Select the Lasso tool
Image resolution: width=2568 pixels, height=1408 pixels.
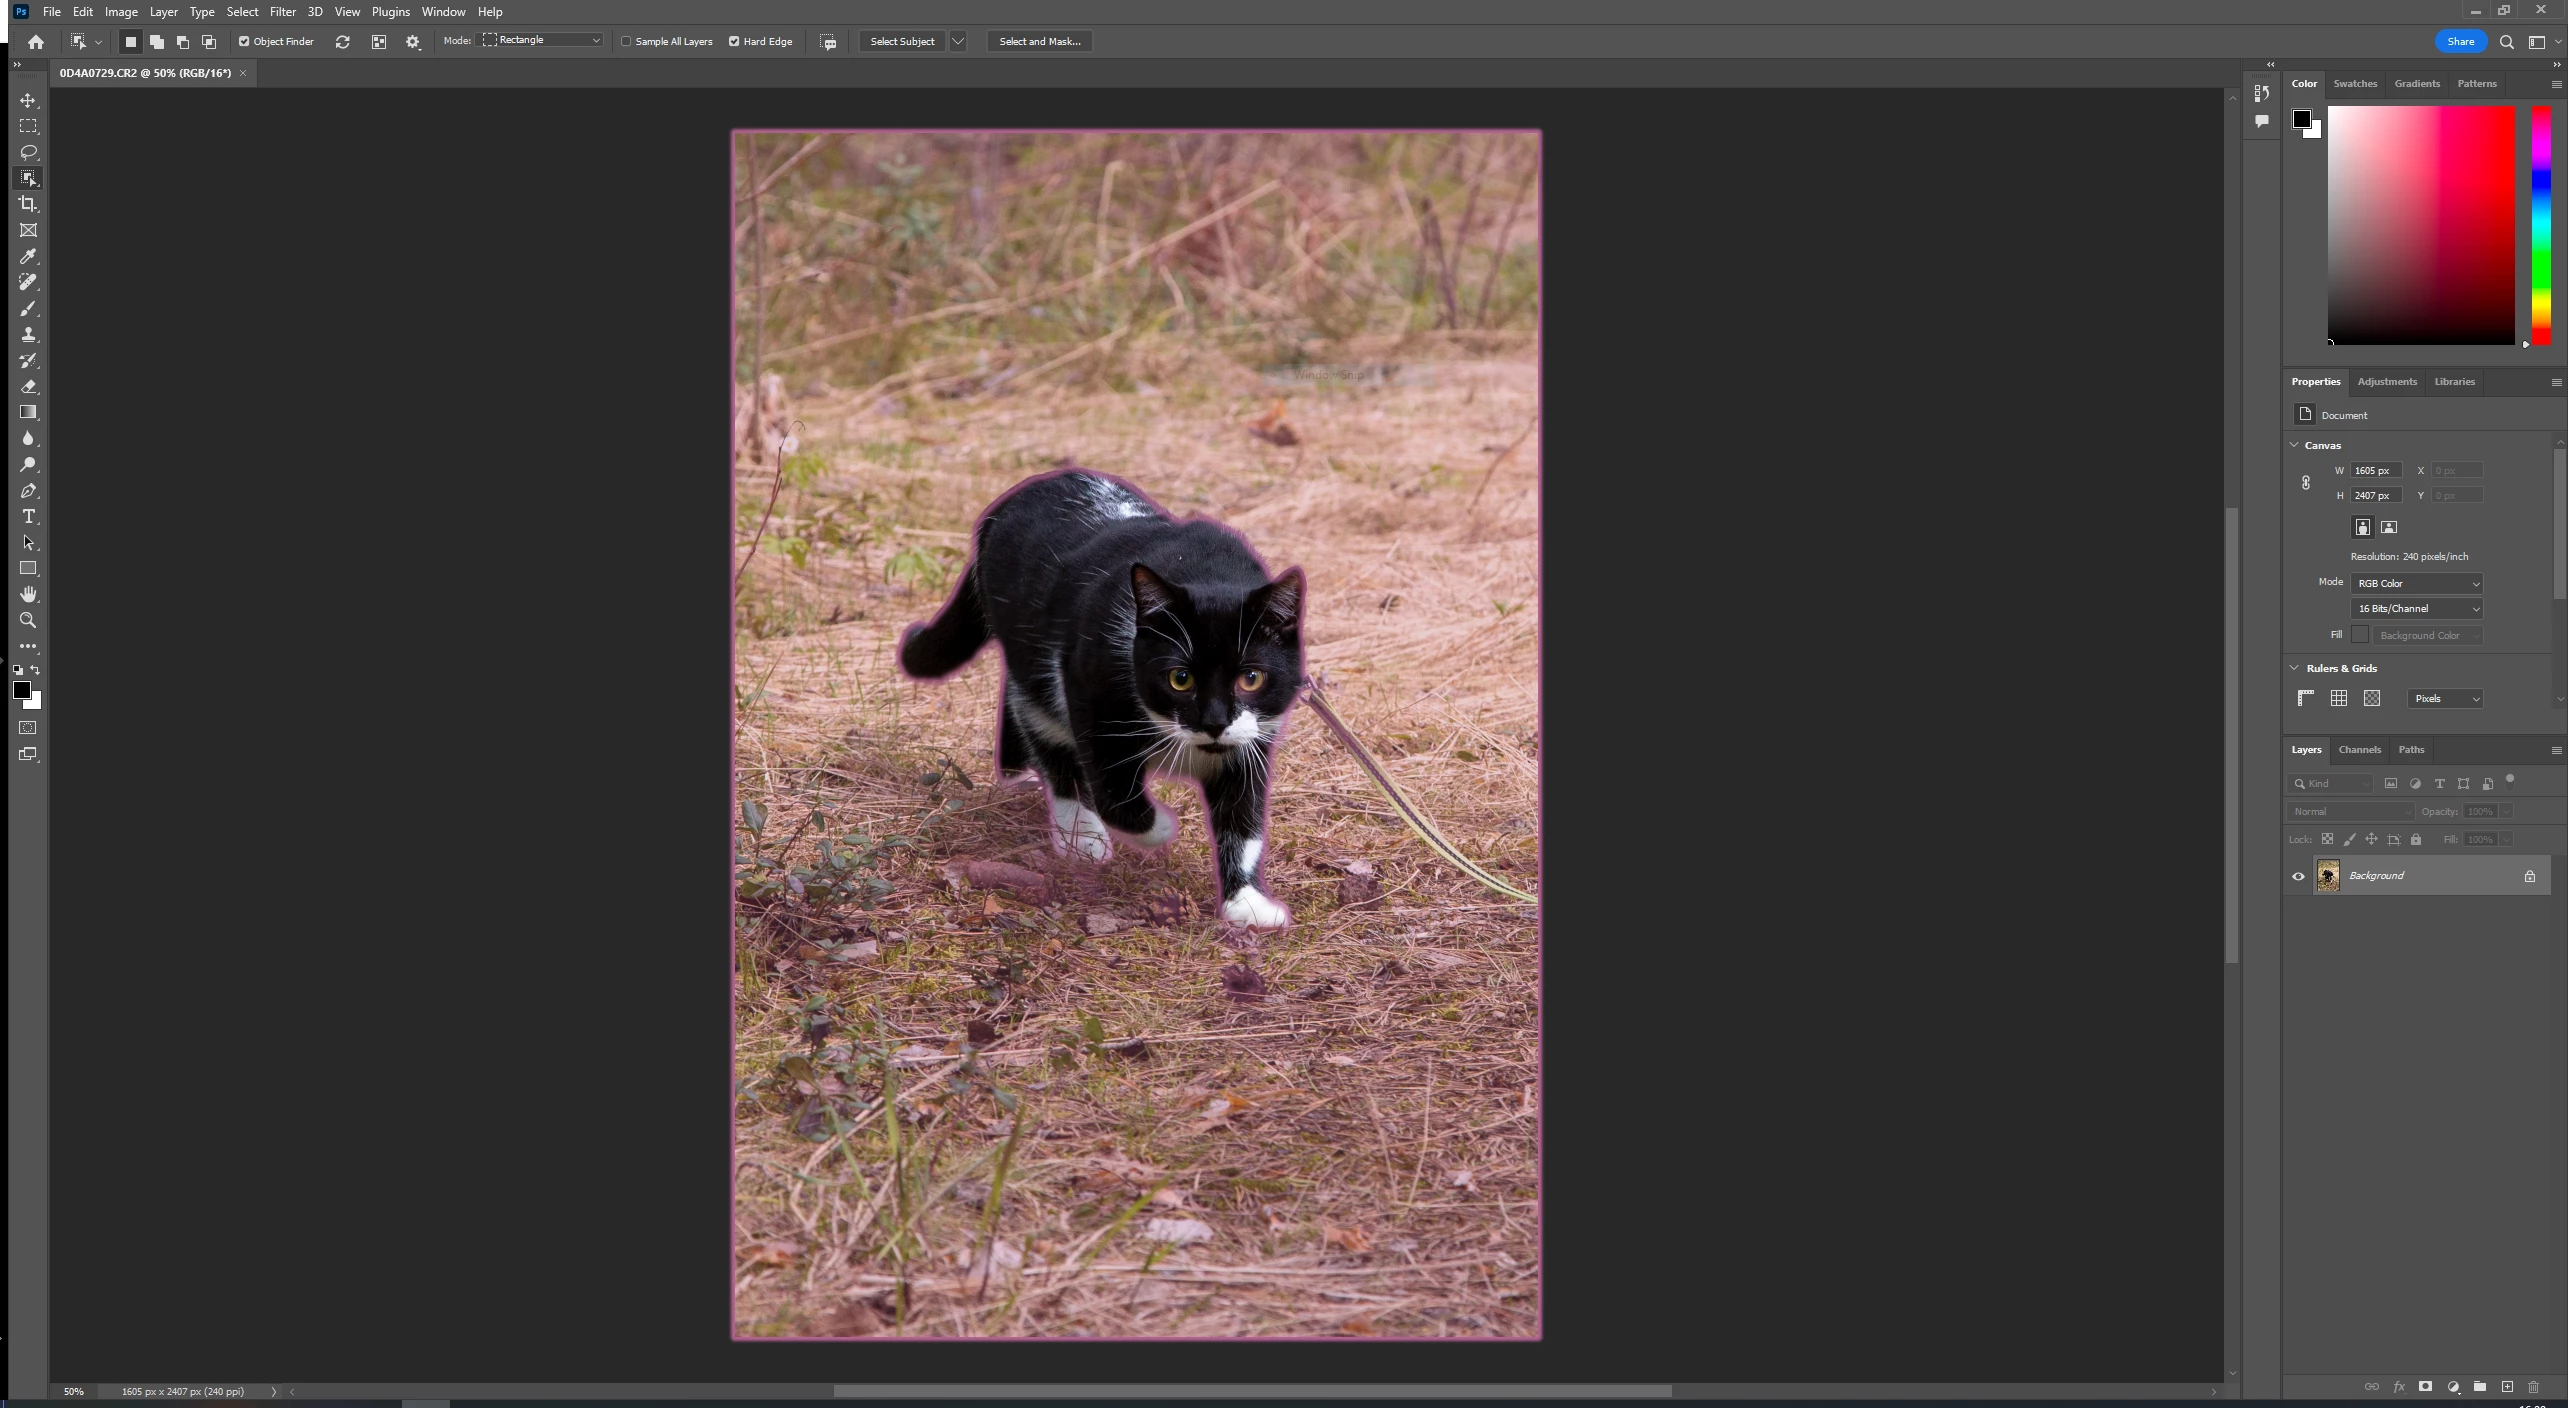point(28,152)
